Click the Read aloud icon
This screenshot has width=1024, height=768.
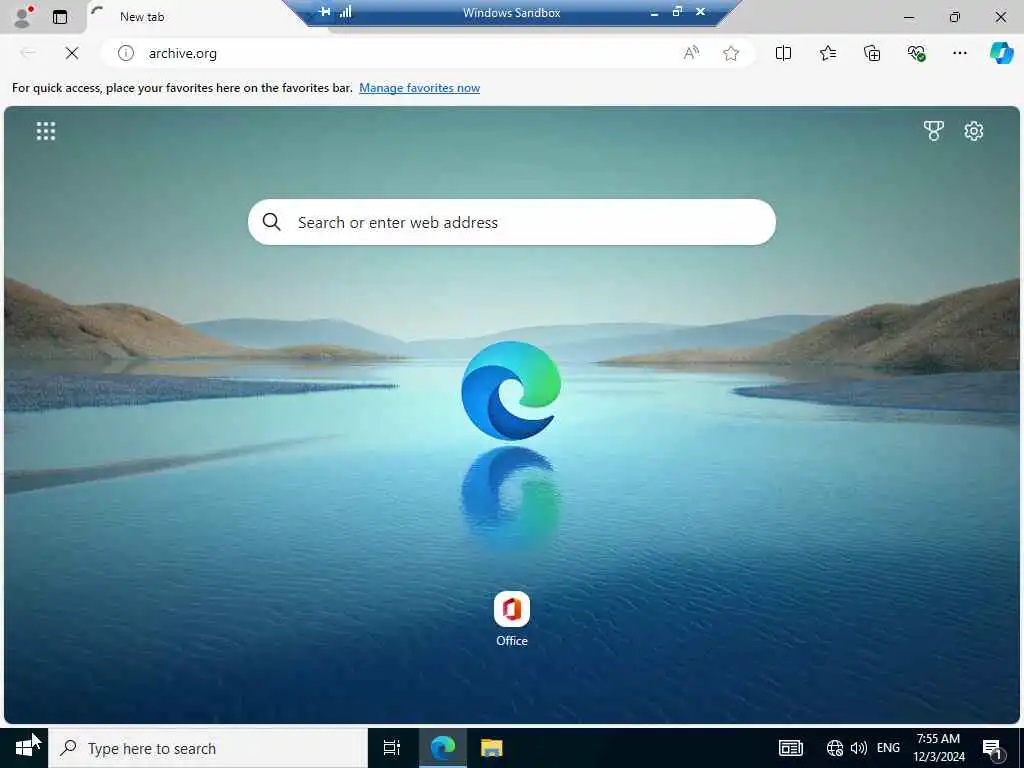[x=691, y=53]
